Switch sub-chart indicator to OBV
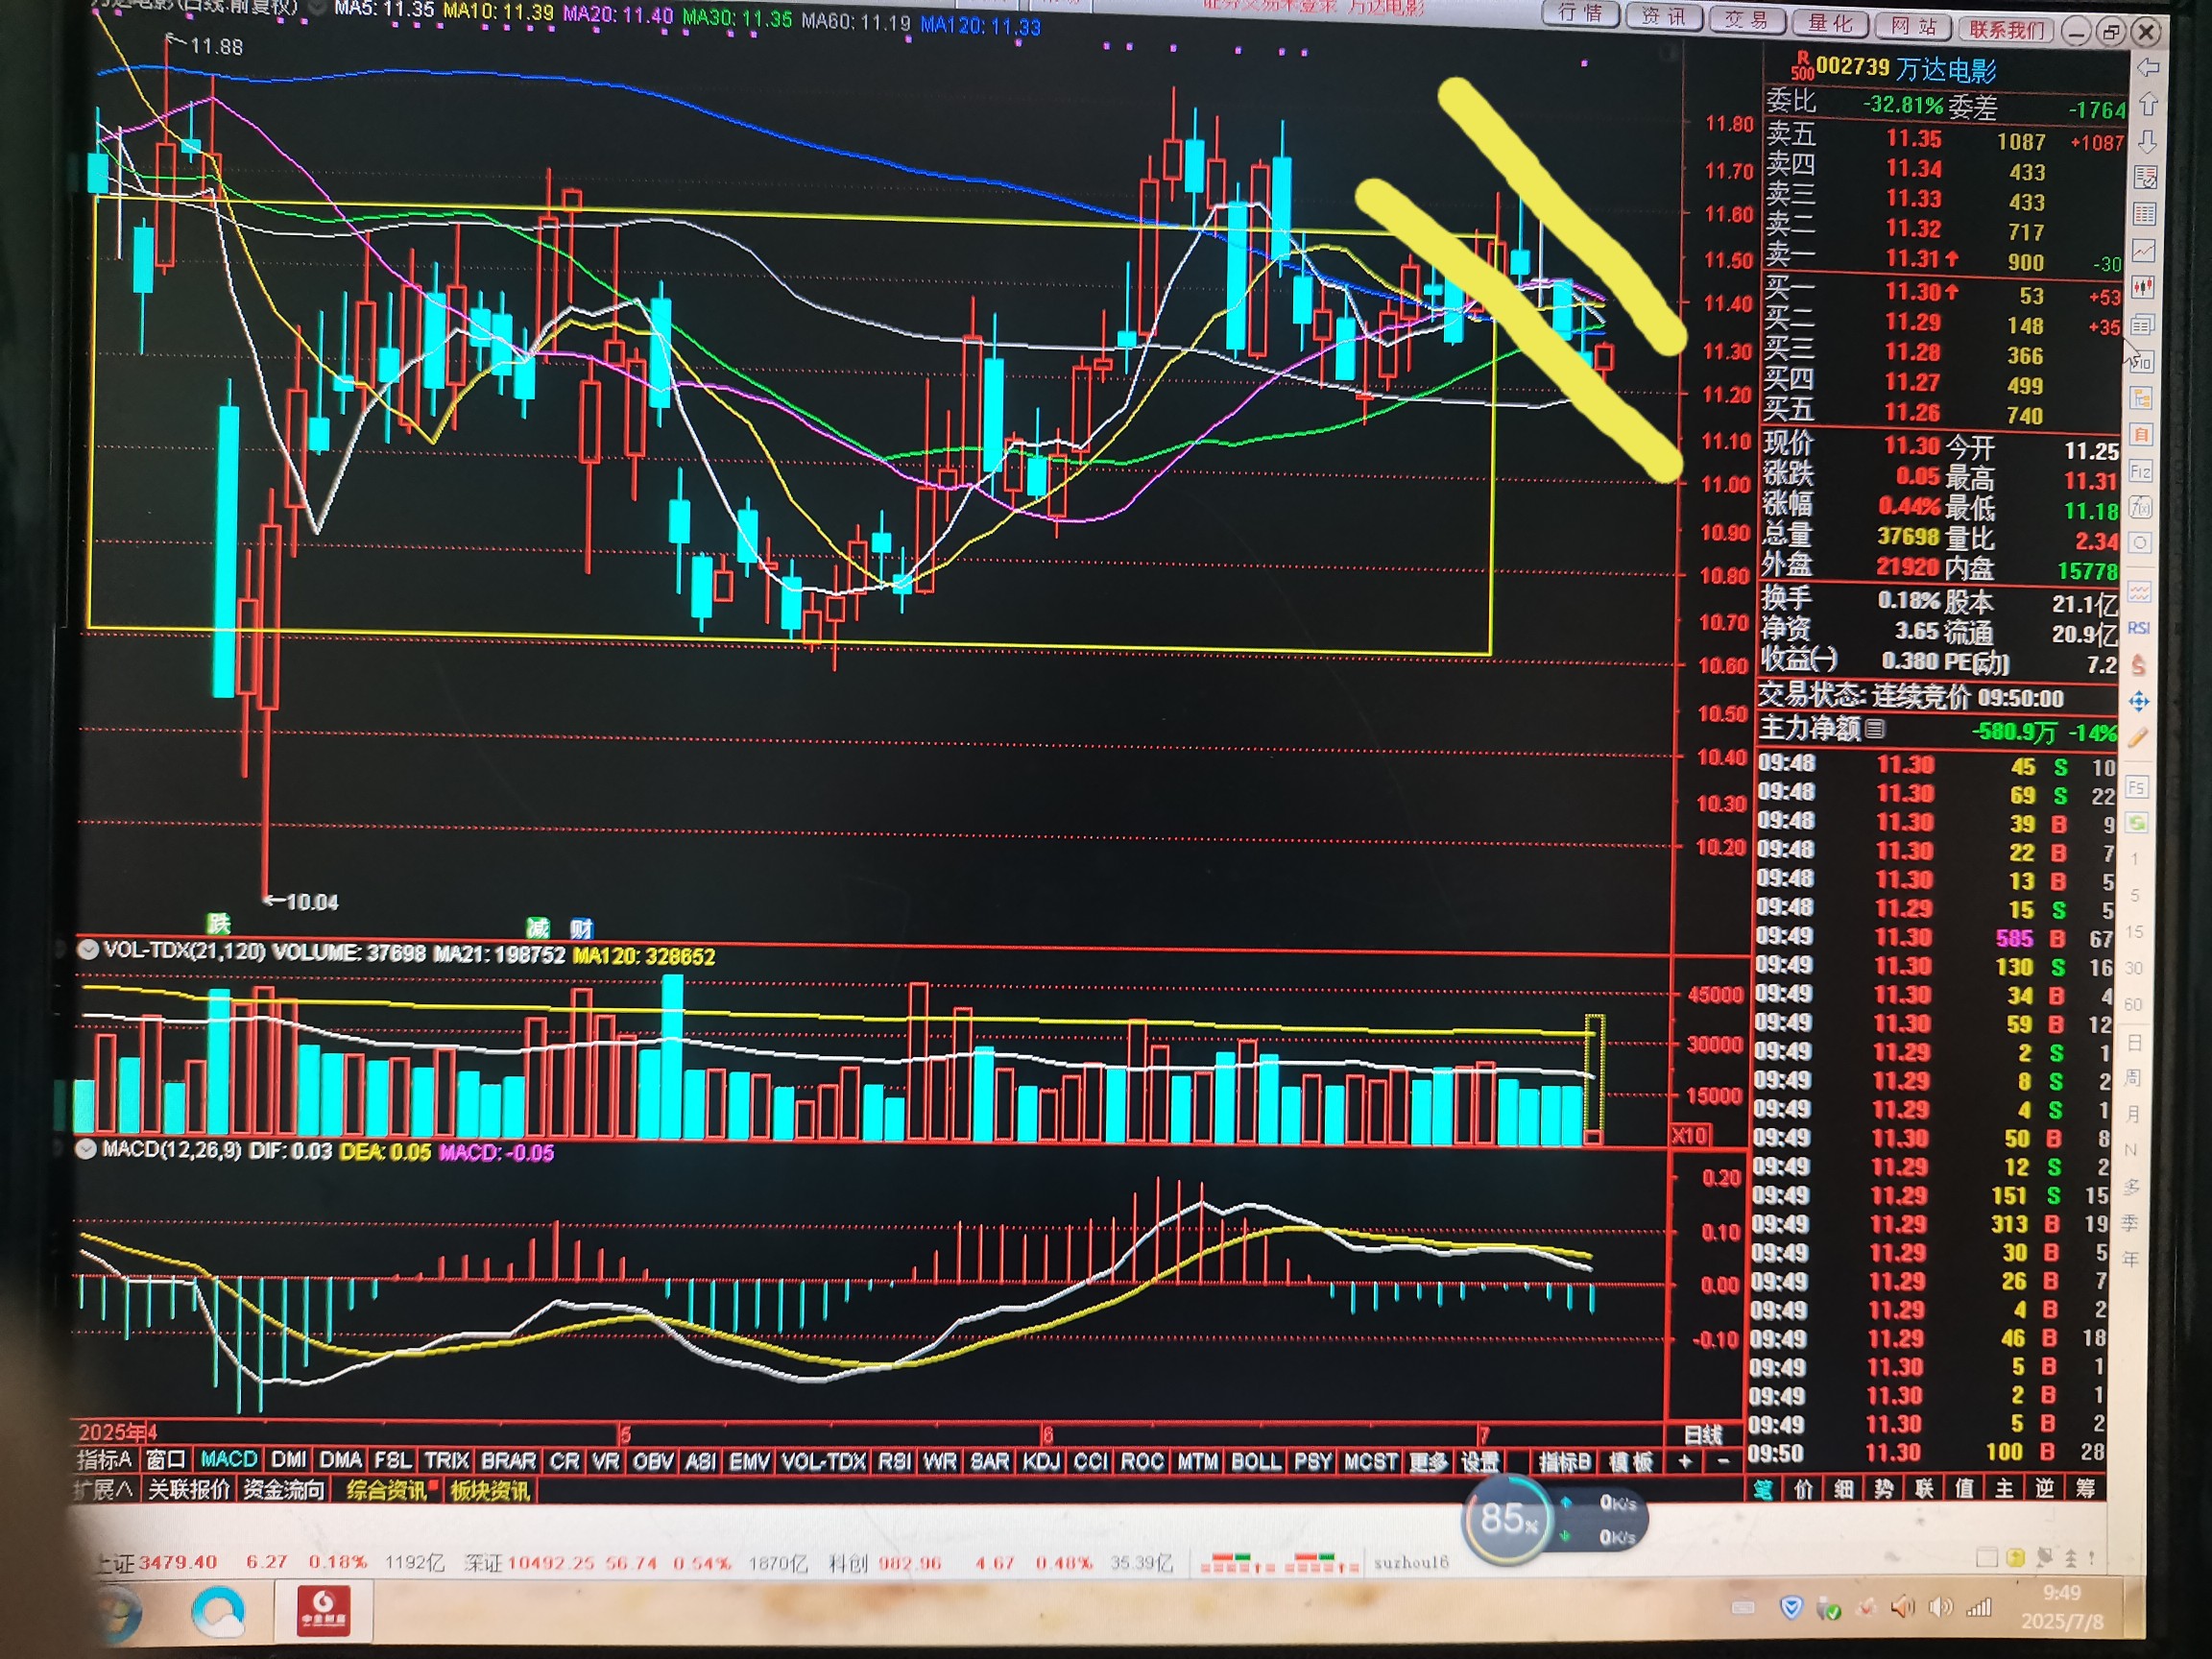The width and height of the screenshot is (2212, 1659). tap(653, 1461)
